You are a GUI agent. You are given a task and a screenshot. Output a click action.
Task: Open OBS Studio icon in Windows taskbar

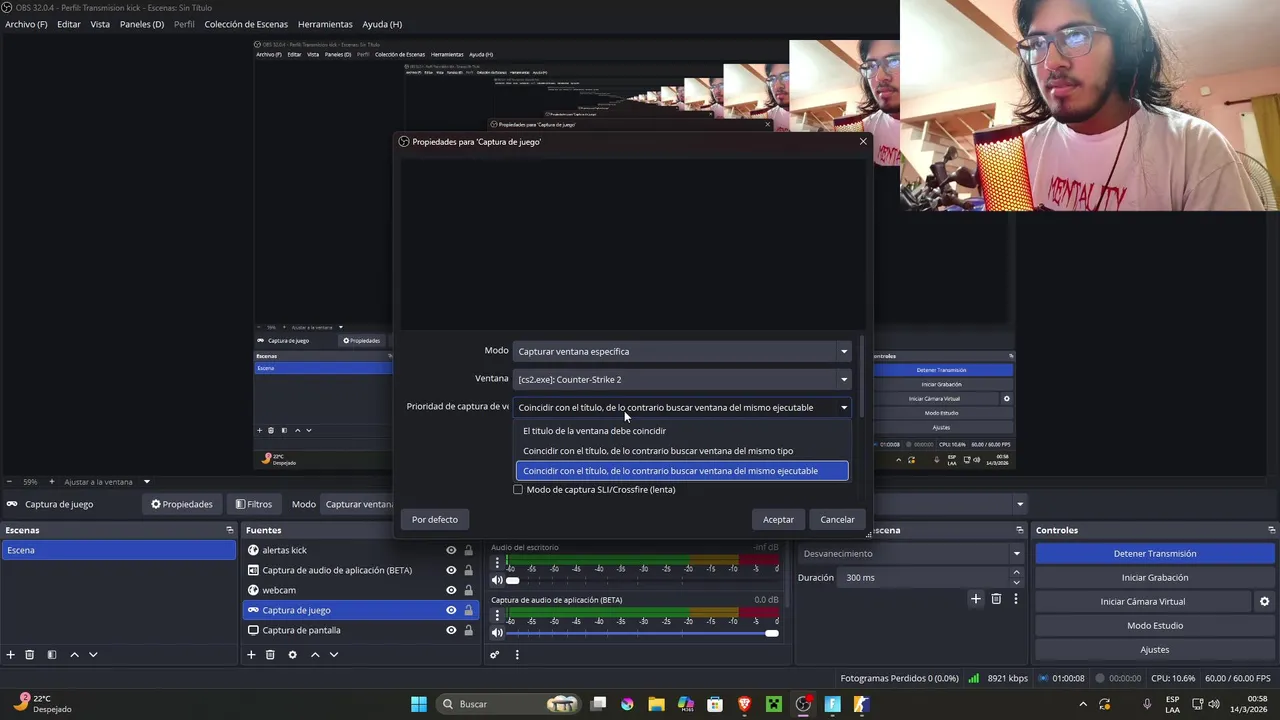click(x=803, y=704)
